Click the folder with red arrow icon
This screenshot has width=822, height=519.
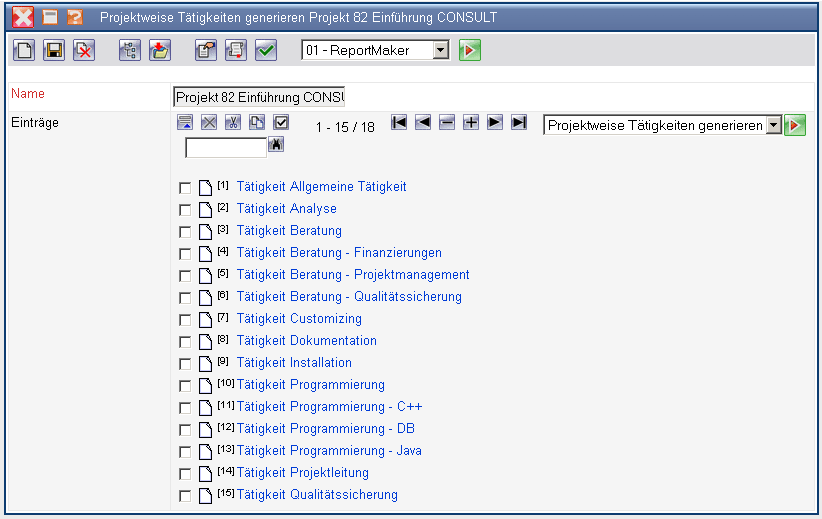(x=160, y=50)
